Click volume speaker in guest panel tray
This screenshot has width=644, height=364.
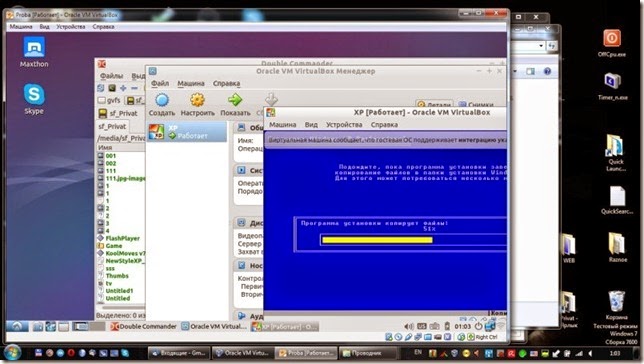pos(408,327)
